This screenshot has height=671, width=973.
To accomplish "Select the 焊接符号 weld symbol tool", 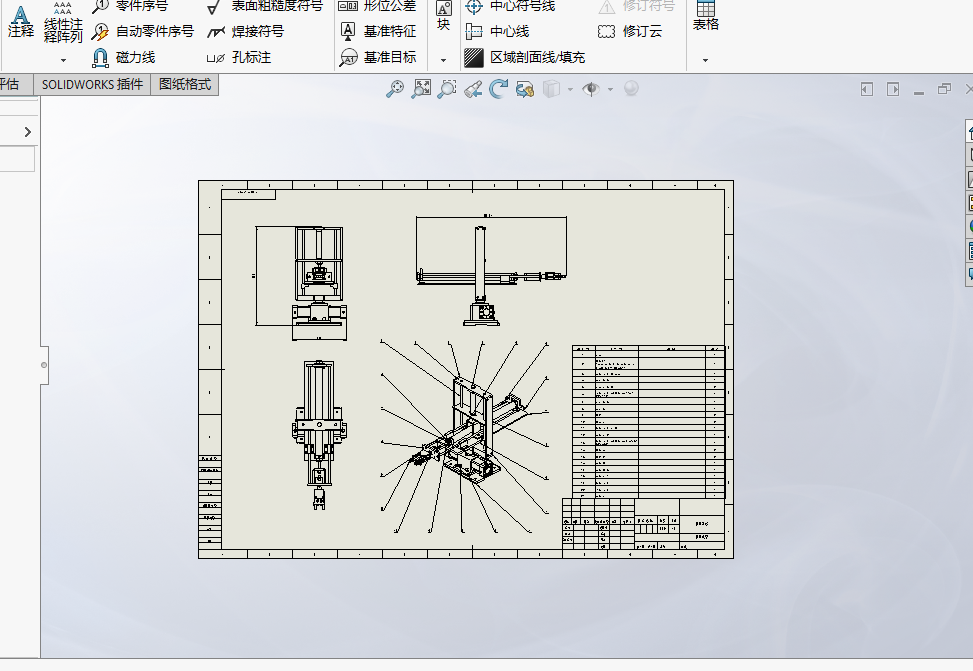I will pos(246,31).
